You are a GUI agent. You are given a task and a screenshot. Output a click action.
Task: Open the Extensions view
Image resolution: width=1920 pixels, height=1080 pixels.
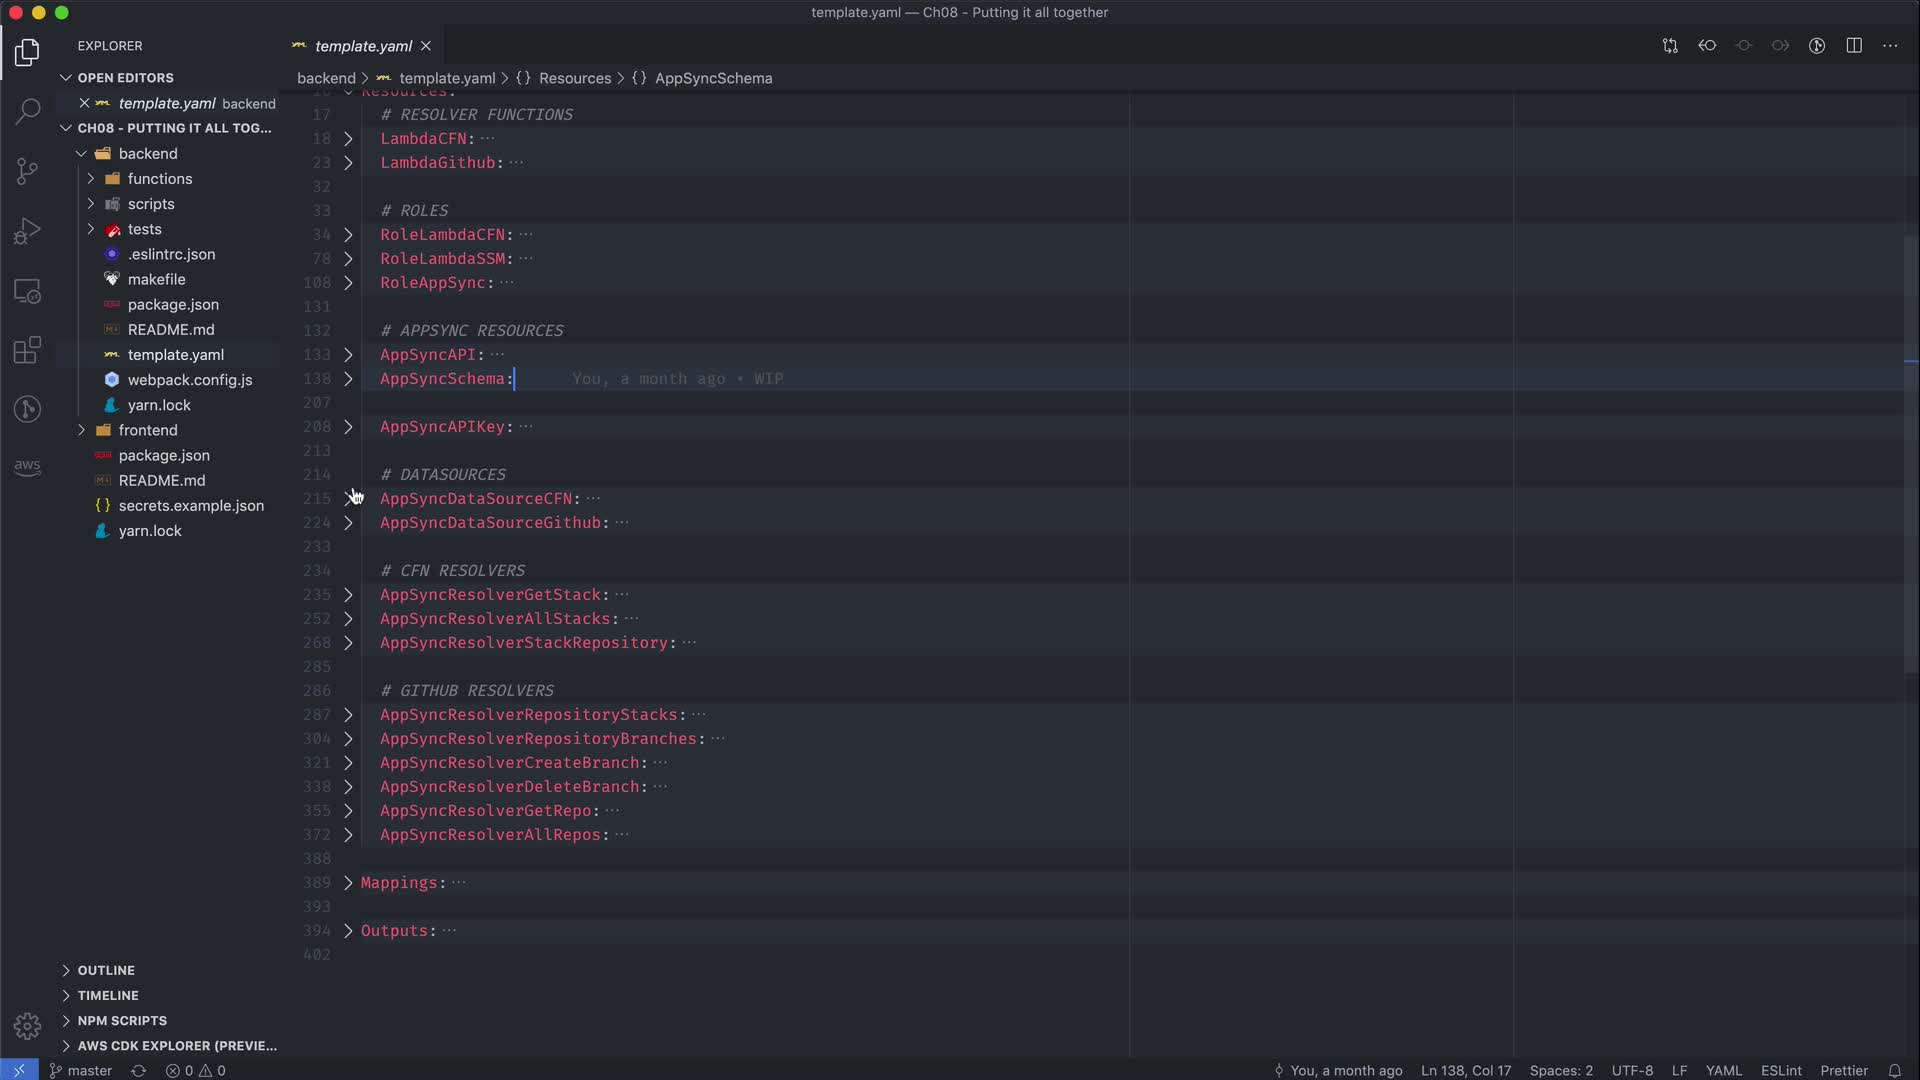[27, 350]
